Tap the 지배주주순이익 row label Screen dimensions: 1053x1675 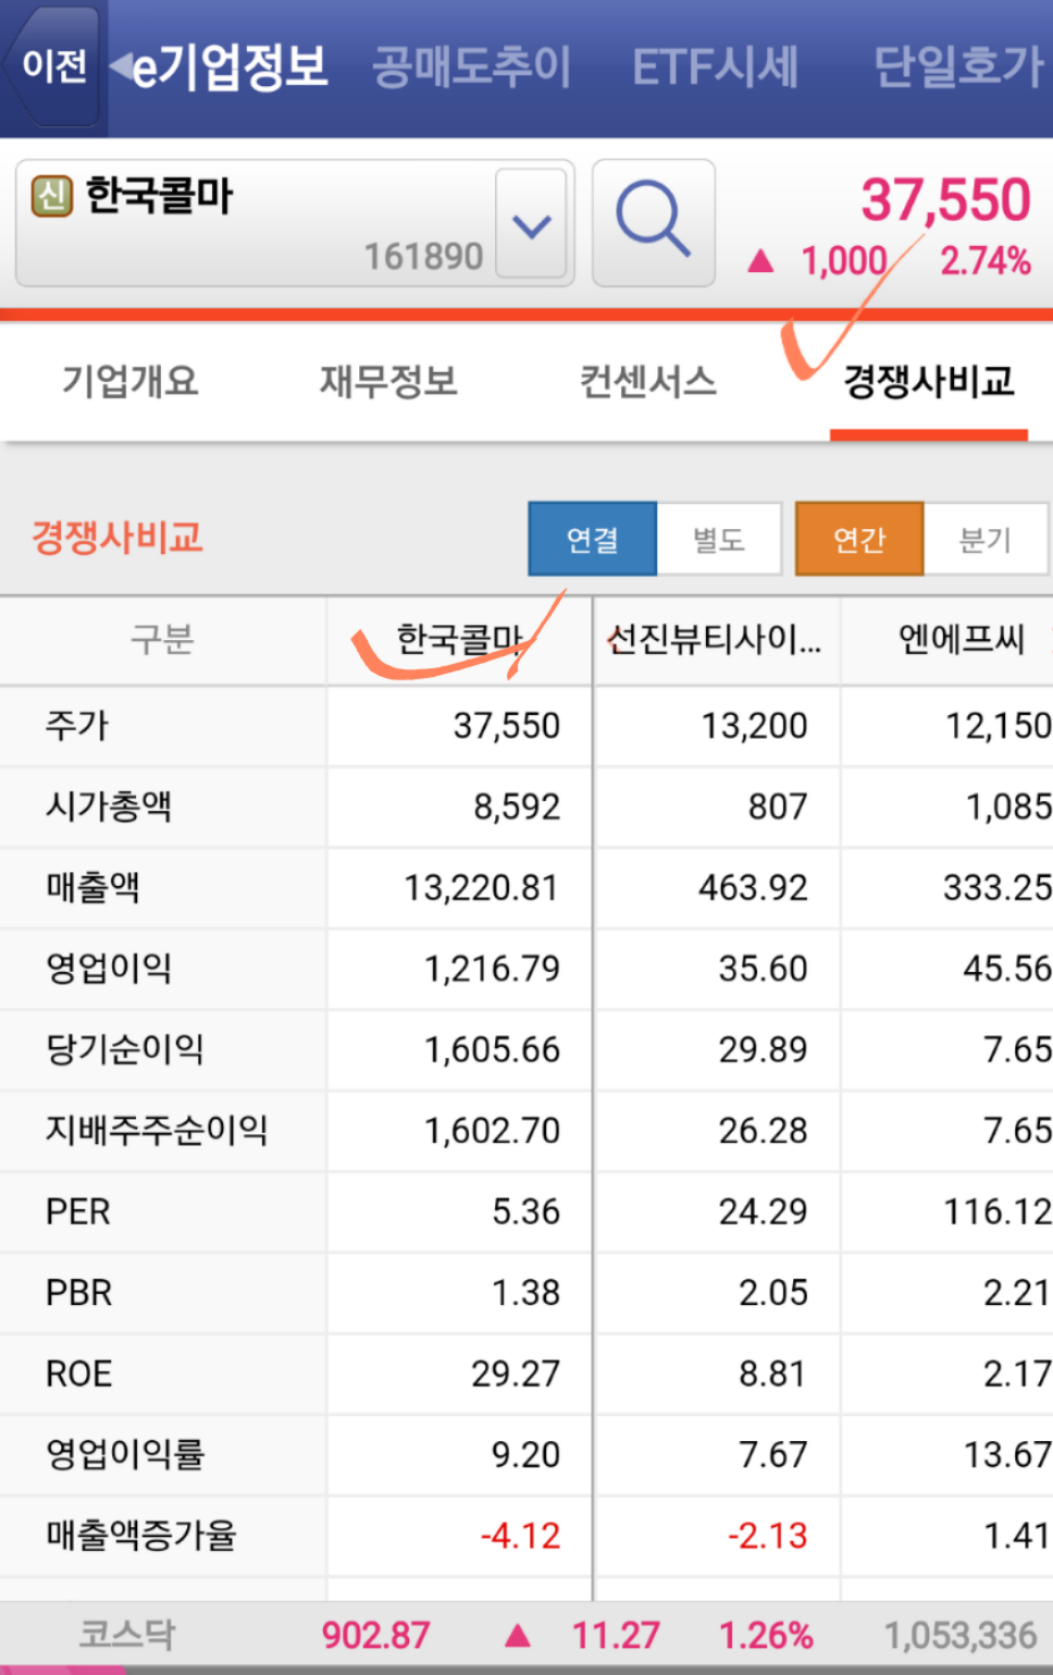157,1130
